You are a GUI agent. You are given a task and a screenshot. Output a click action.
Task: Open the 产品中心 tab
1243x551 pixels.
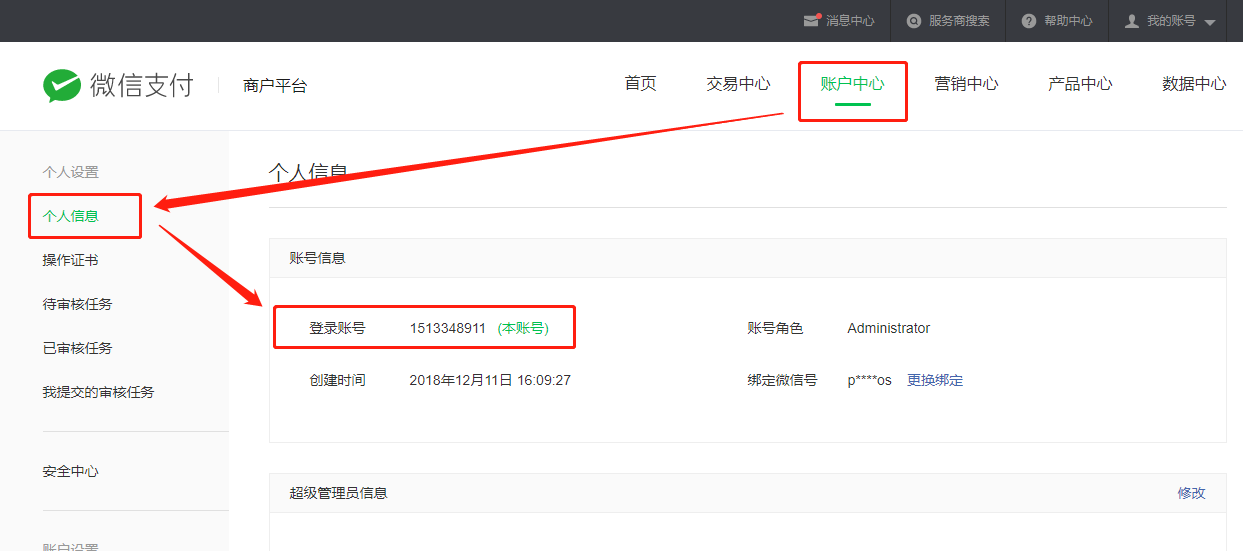pos(1080,84)
